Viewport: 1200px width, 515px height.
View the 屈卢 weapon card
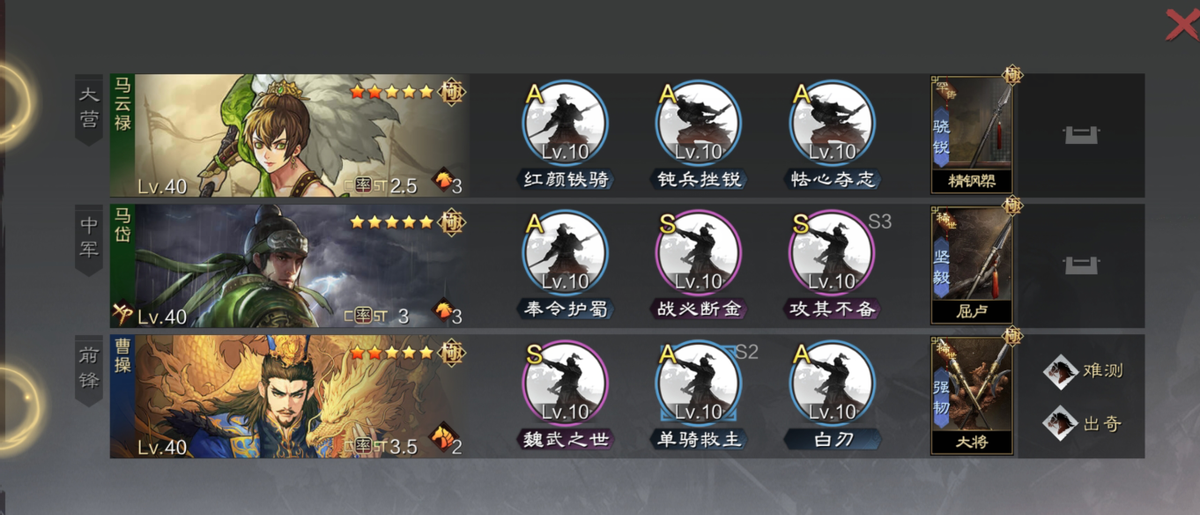[x=971, y=265]
